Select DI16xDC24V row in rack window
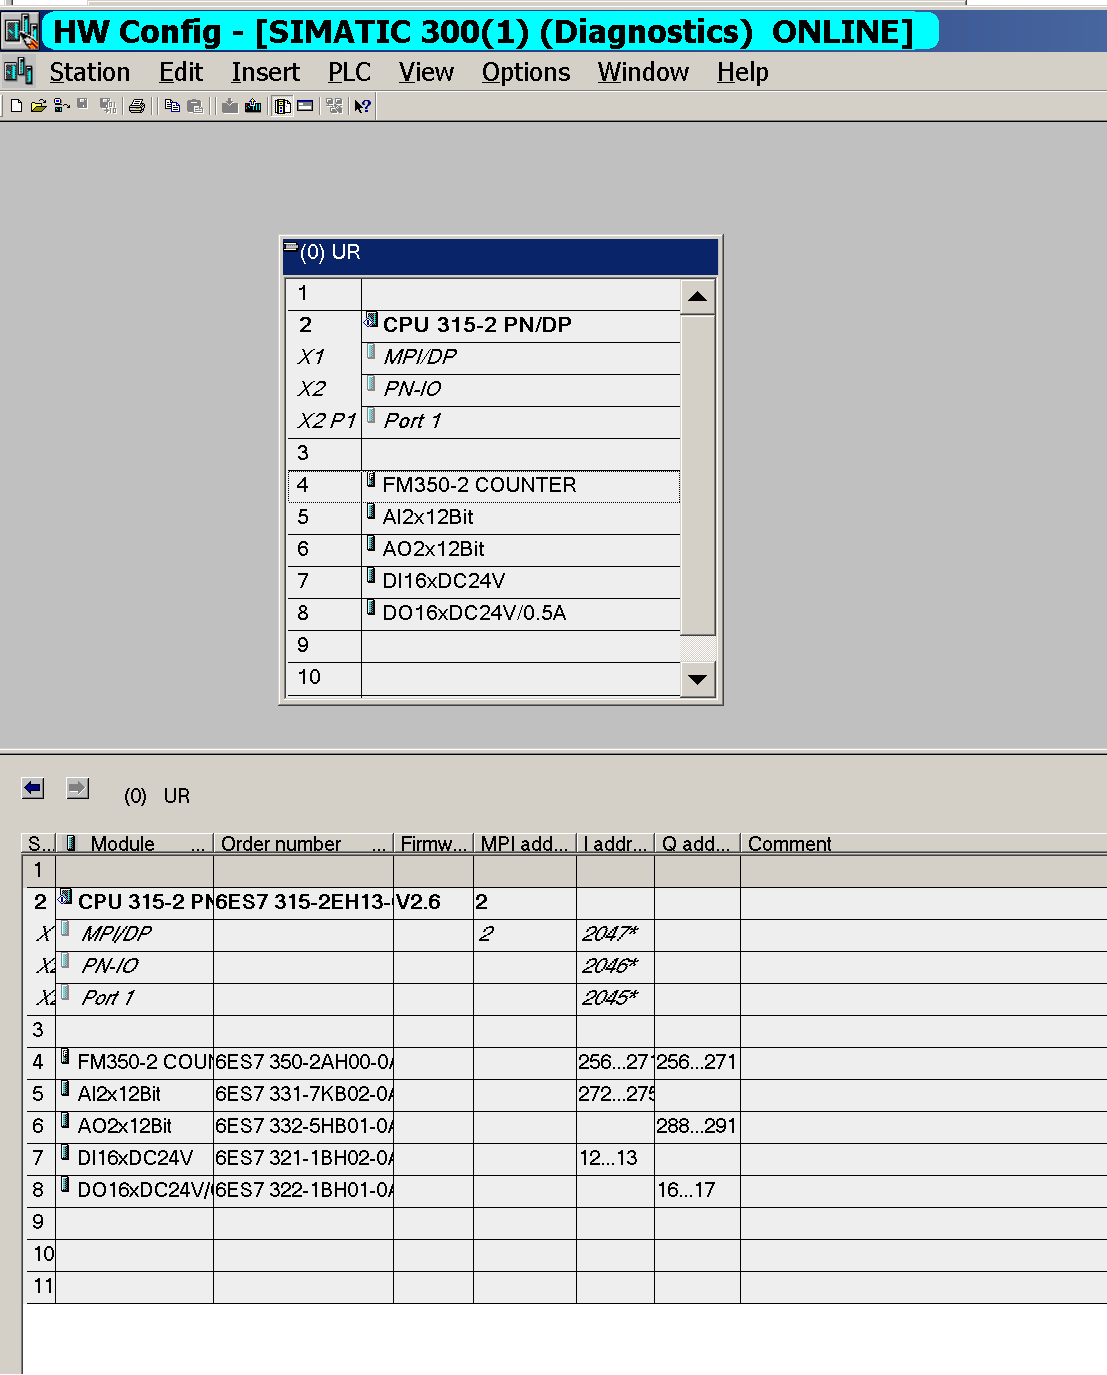This screenshot has height=1375, width=1107. tap(484, 581)
